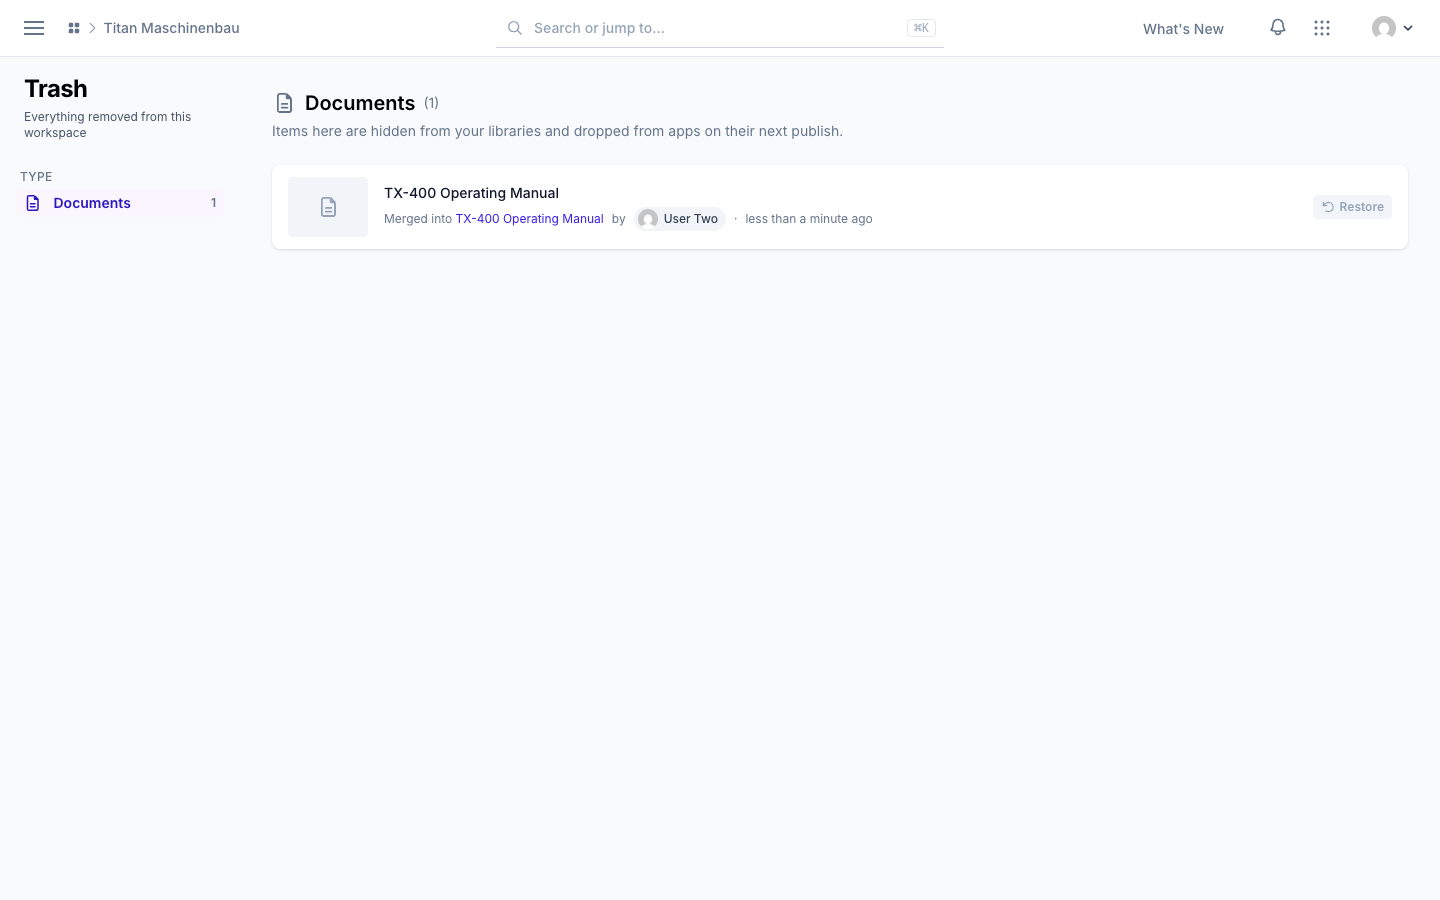The height and width of the screenshot is (900, 1440).
Task: Follow the merged-into TX-400 Operating Manual link
Action: pos(529,219)
